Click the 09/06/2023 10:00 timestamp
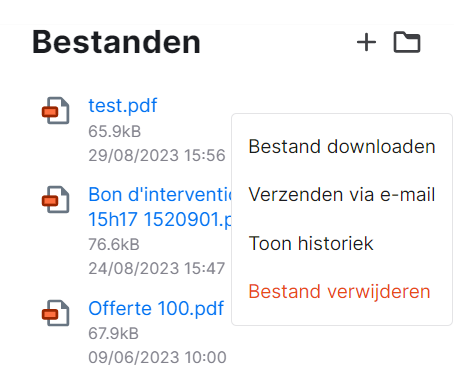 tap(157, 357)
